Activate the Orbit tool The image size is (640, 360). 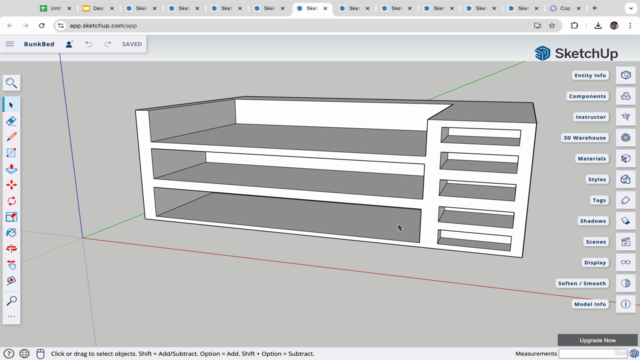coord(11,249)
